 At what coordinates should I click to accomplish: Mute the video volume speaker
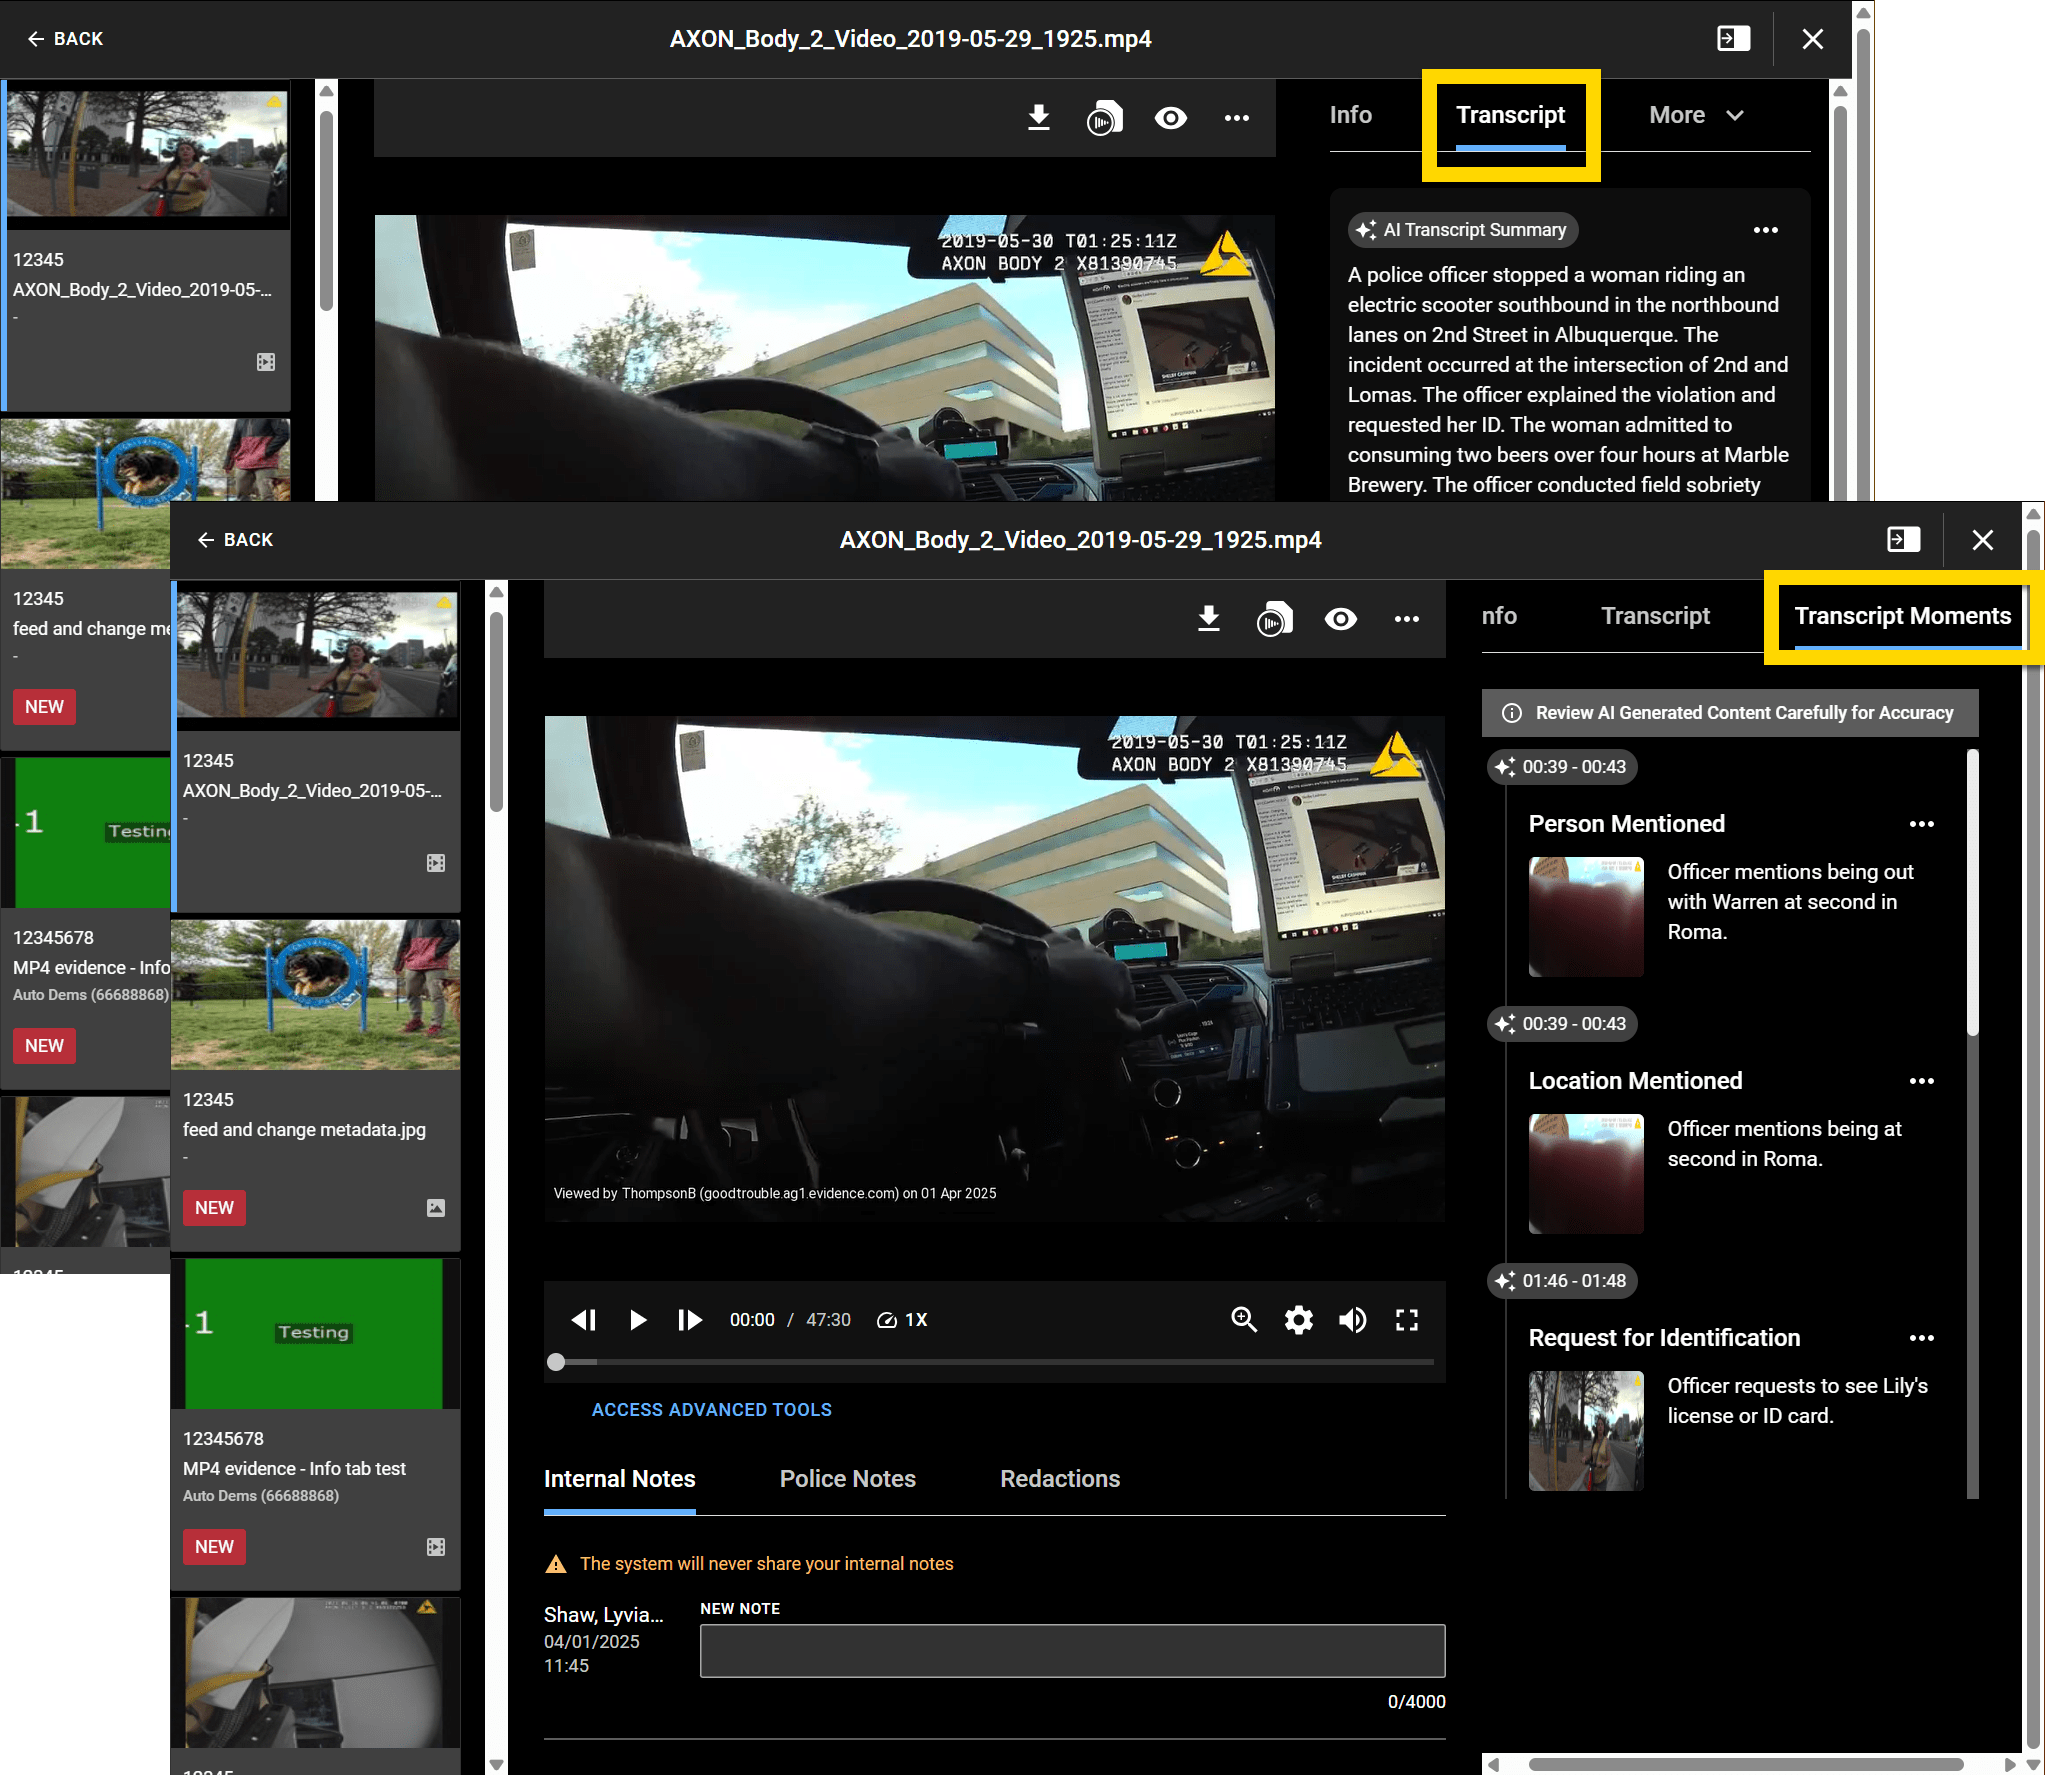(x=1352, y=1320)
